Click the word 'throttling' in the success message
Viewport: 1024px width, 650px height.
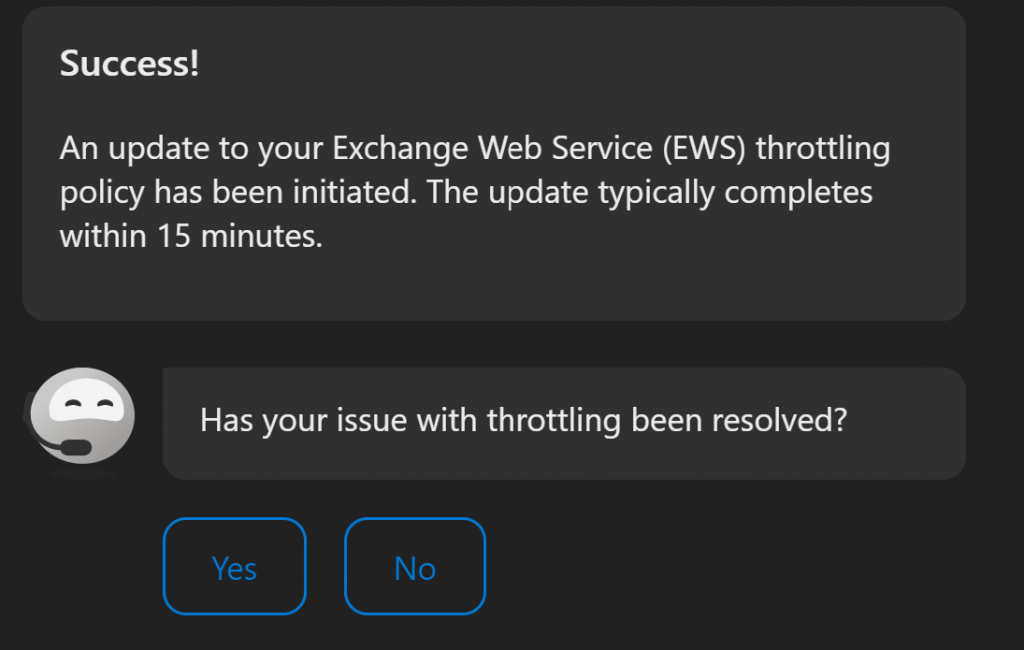(x=823, y=148)
